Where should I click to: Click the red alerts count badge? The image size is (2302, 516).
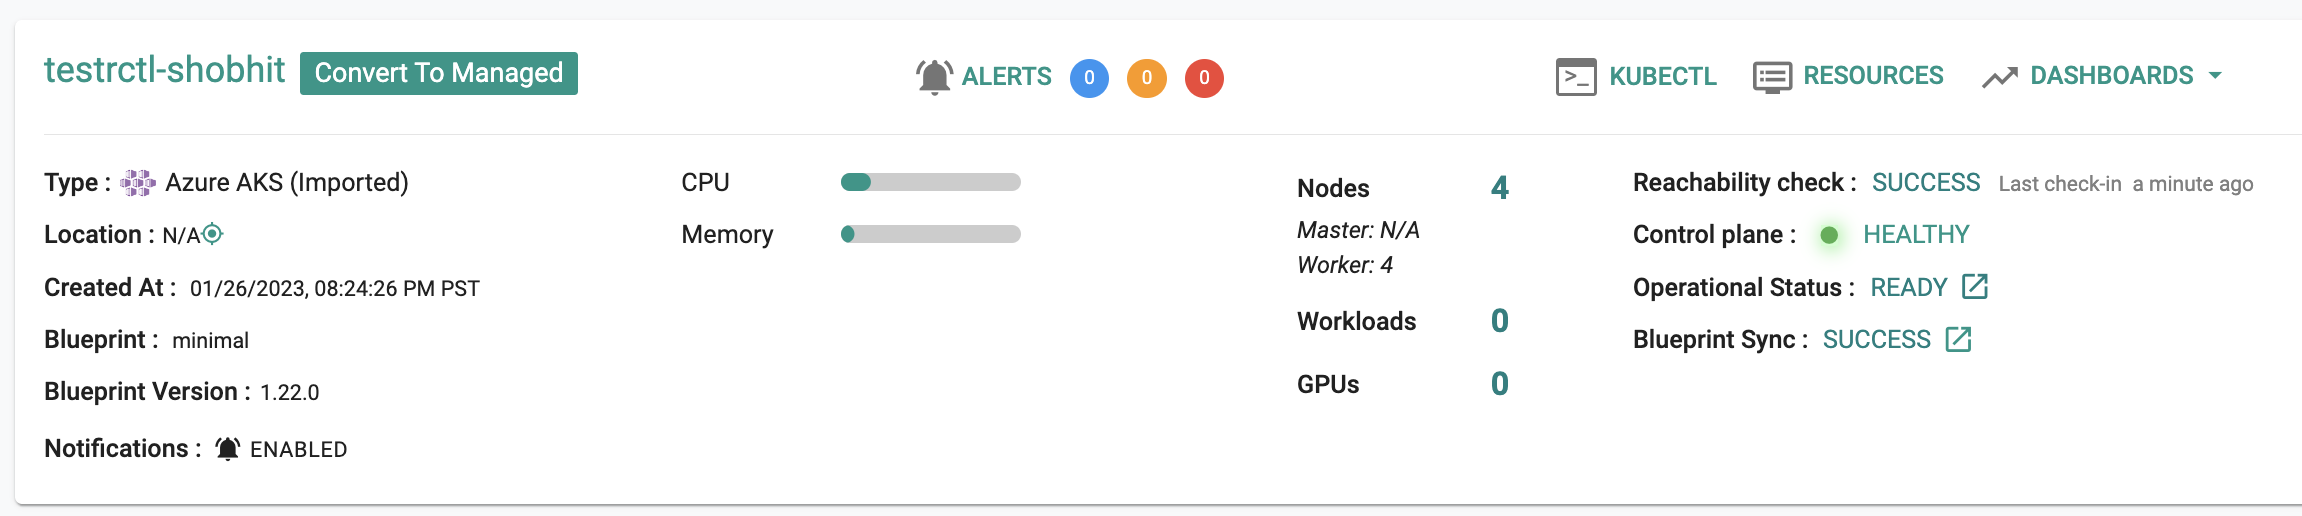pos(1204,78)
